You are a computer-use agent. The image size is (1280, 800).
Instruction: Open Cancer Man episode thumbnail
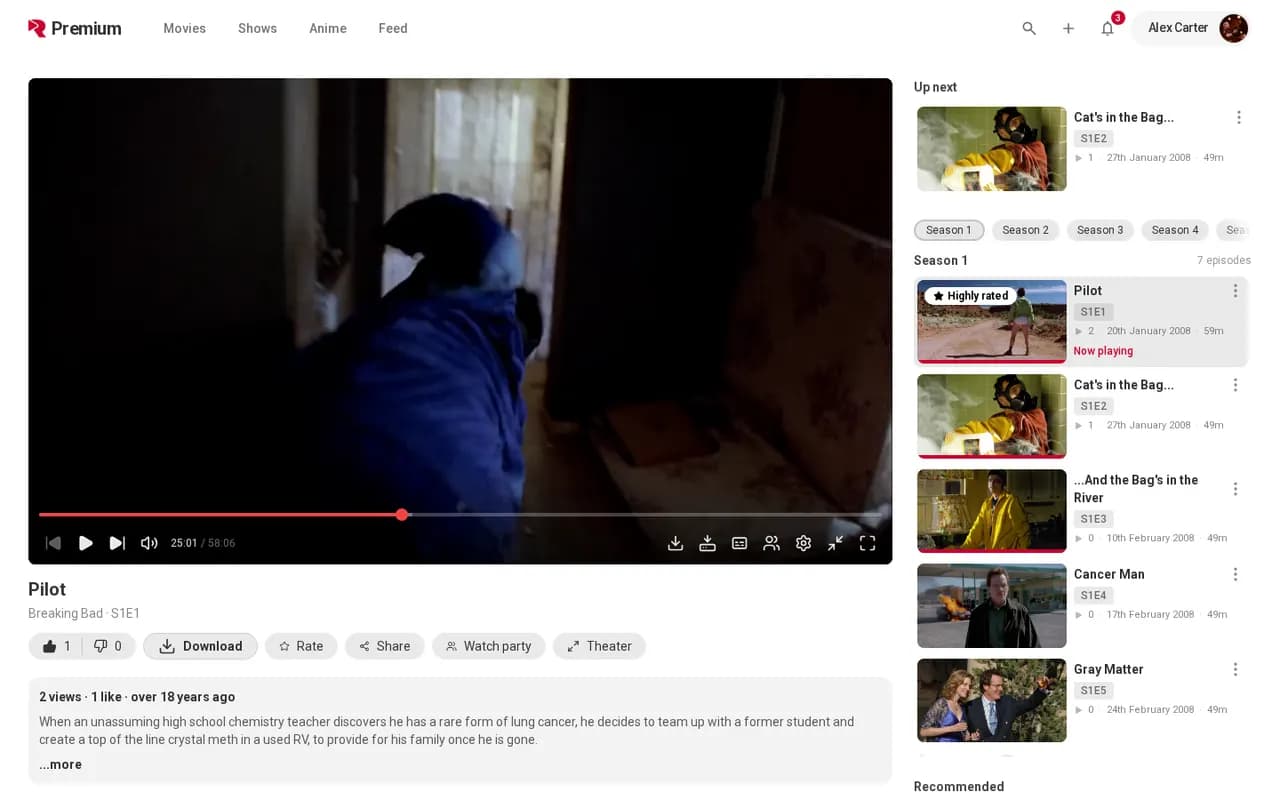tap(992, 606)
